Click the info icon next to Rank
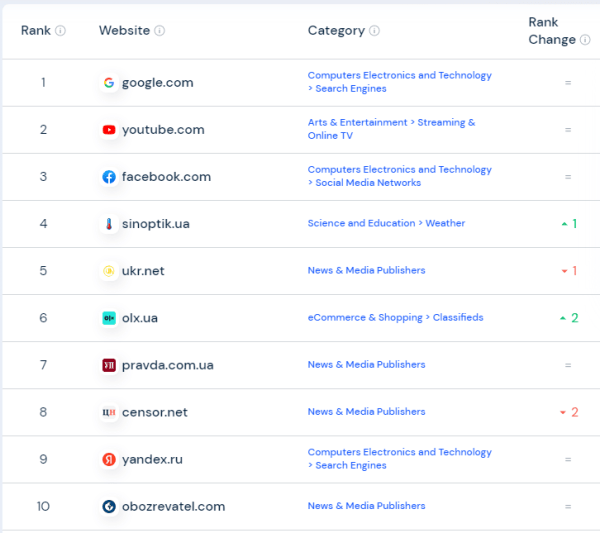This screenshot has width=600, height=533. [60, 31]
